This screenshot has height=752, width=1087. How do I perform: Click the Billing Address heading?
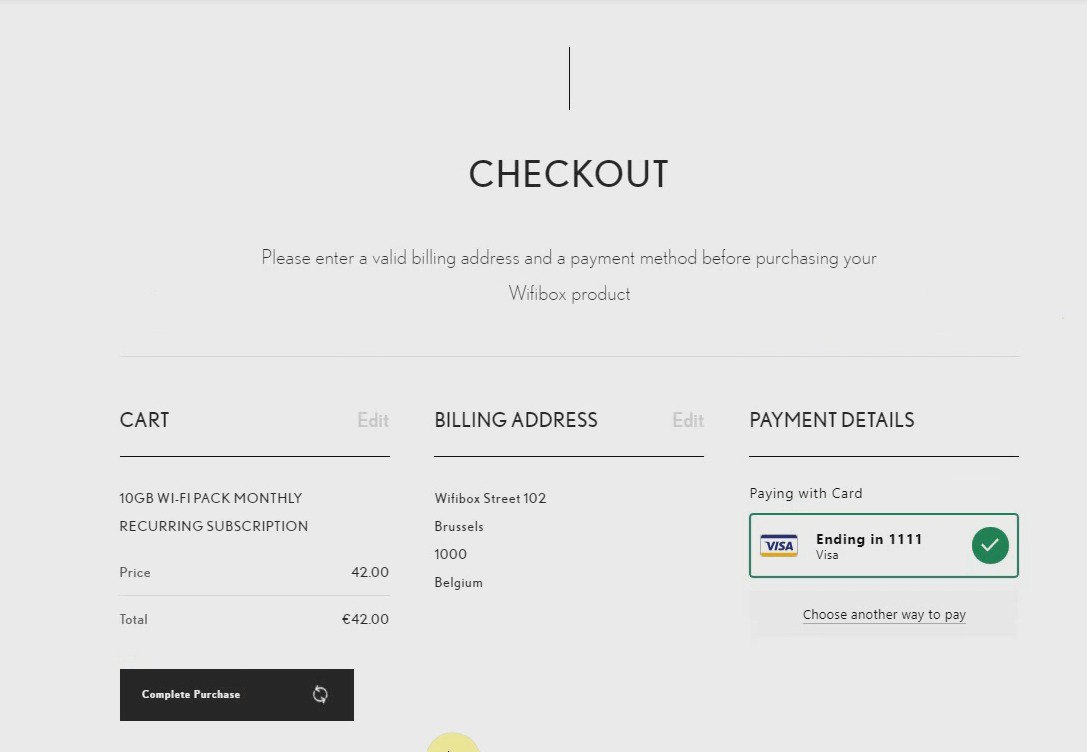tap(516, 420)
